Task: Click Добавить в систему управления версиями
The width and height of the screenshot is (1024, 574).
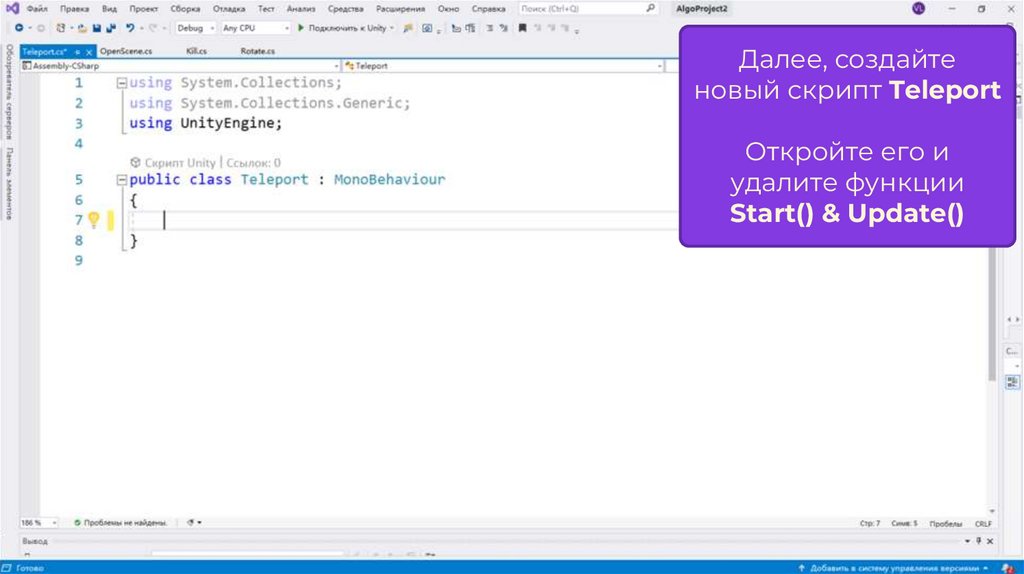Action: pos(894,568)
